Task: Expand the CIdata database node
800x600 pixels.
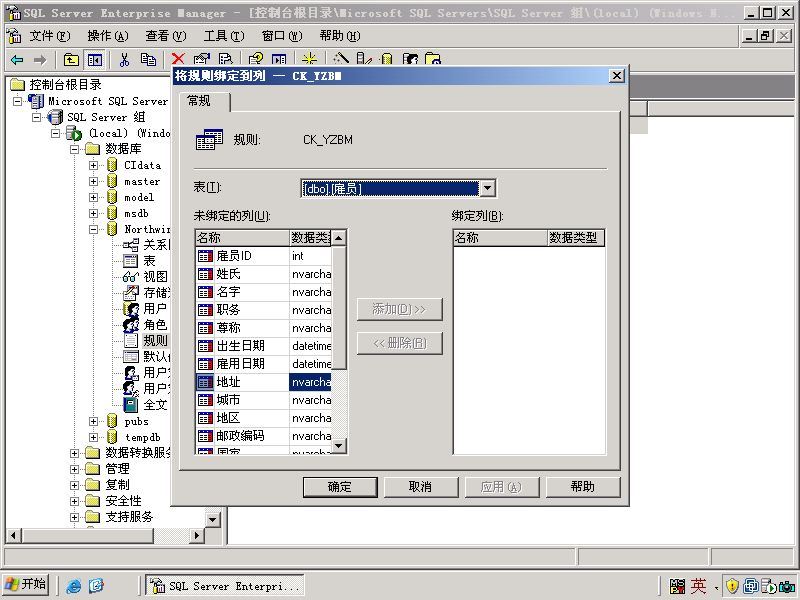Action: 93,165
